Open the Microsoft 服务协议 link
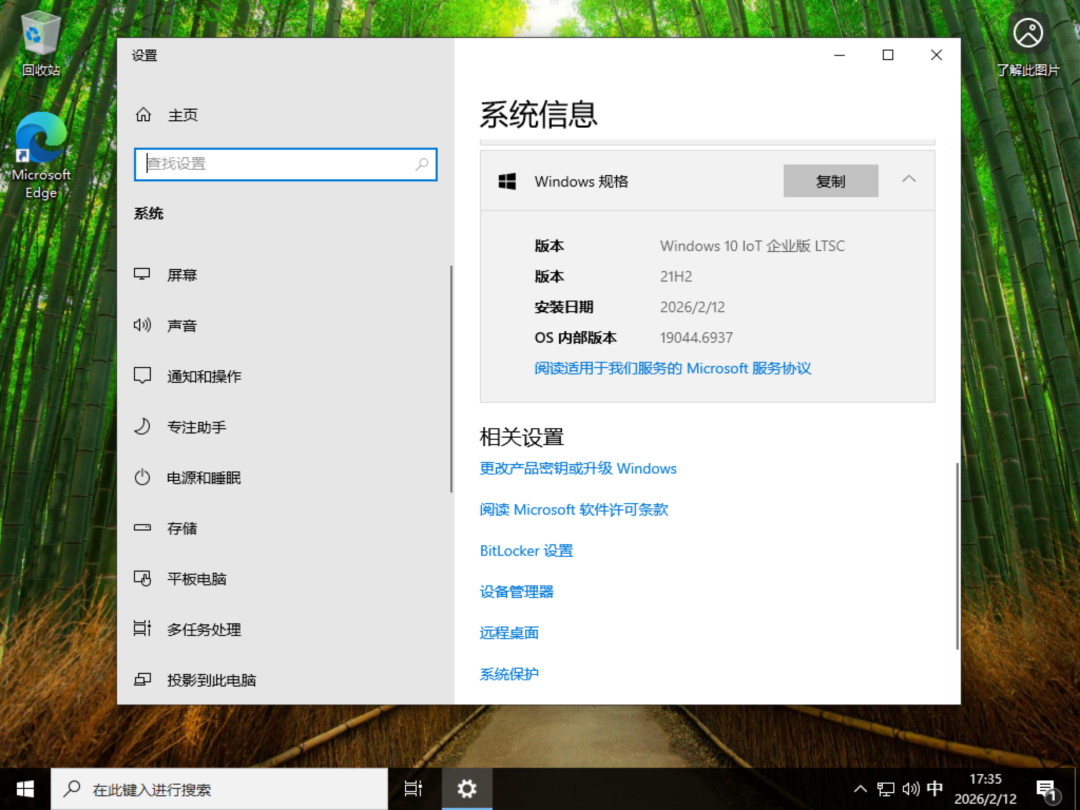Viewport: 1080px width, 810px height. coord(673,368)
